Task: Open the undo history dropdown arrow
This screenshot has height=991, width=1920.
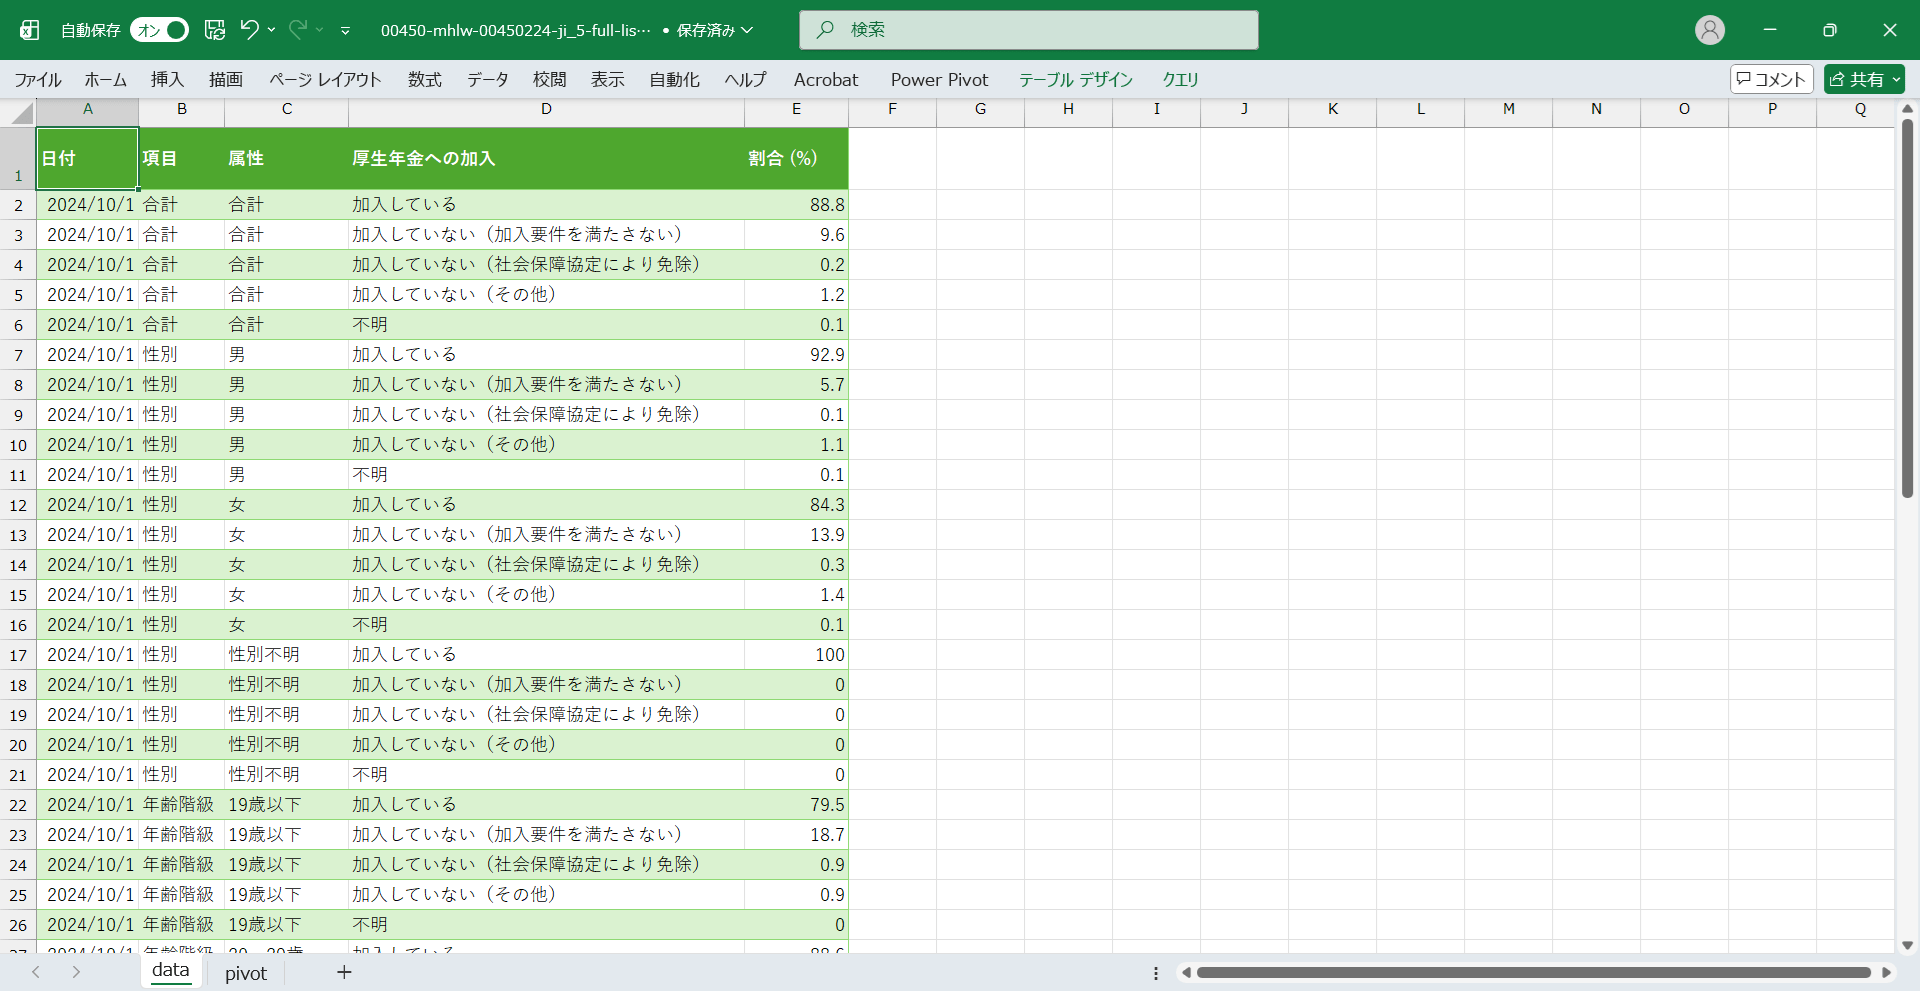Action: coord(271,30)
